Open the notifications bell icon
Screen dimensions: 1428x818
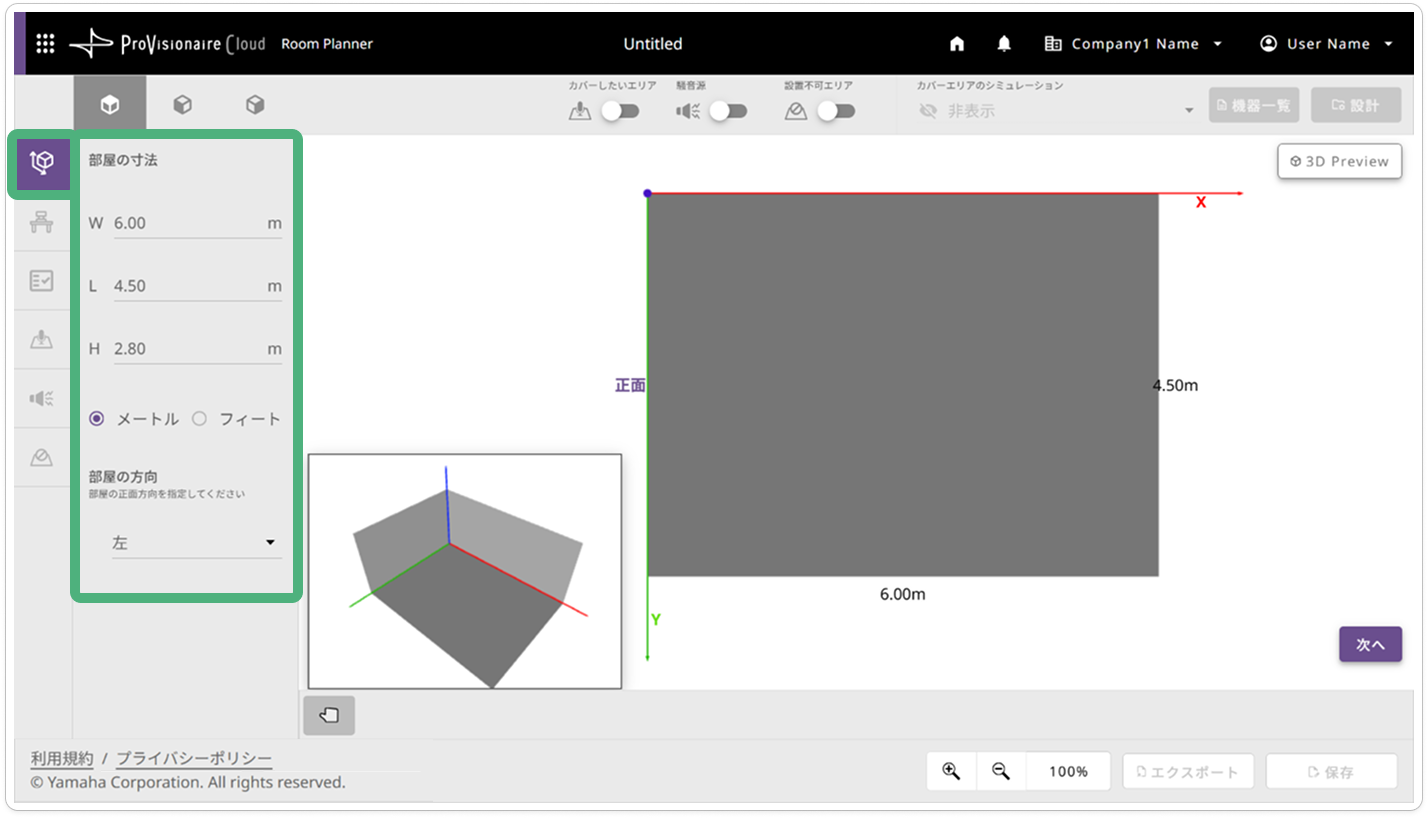point(1004,44)
